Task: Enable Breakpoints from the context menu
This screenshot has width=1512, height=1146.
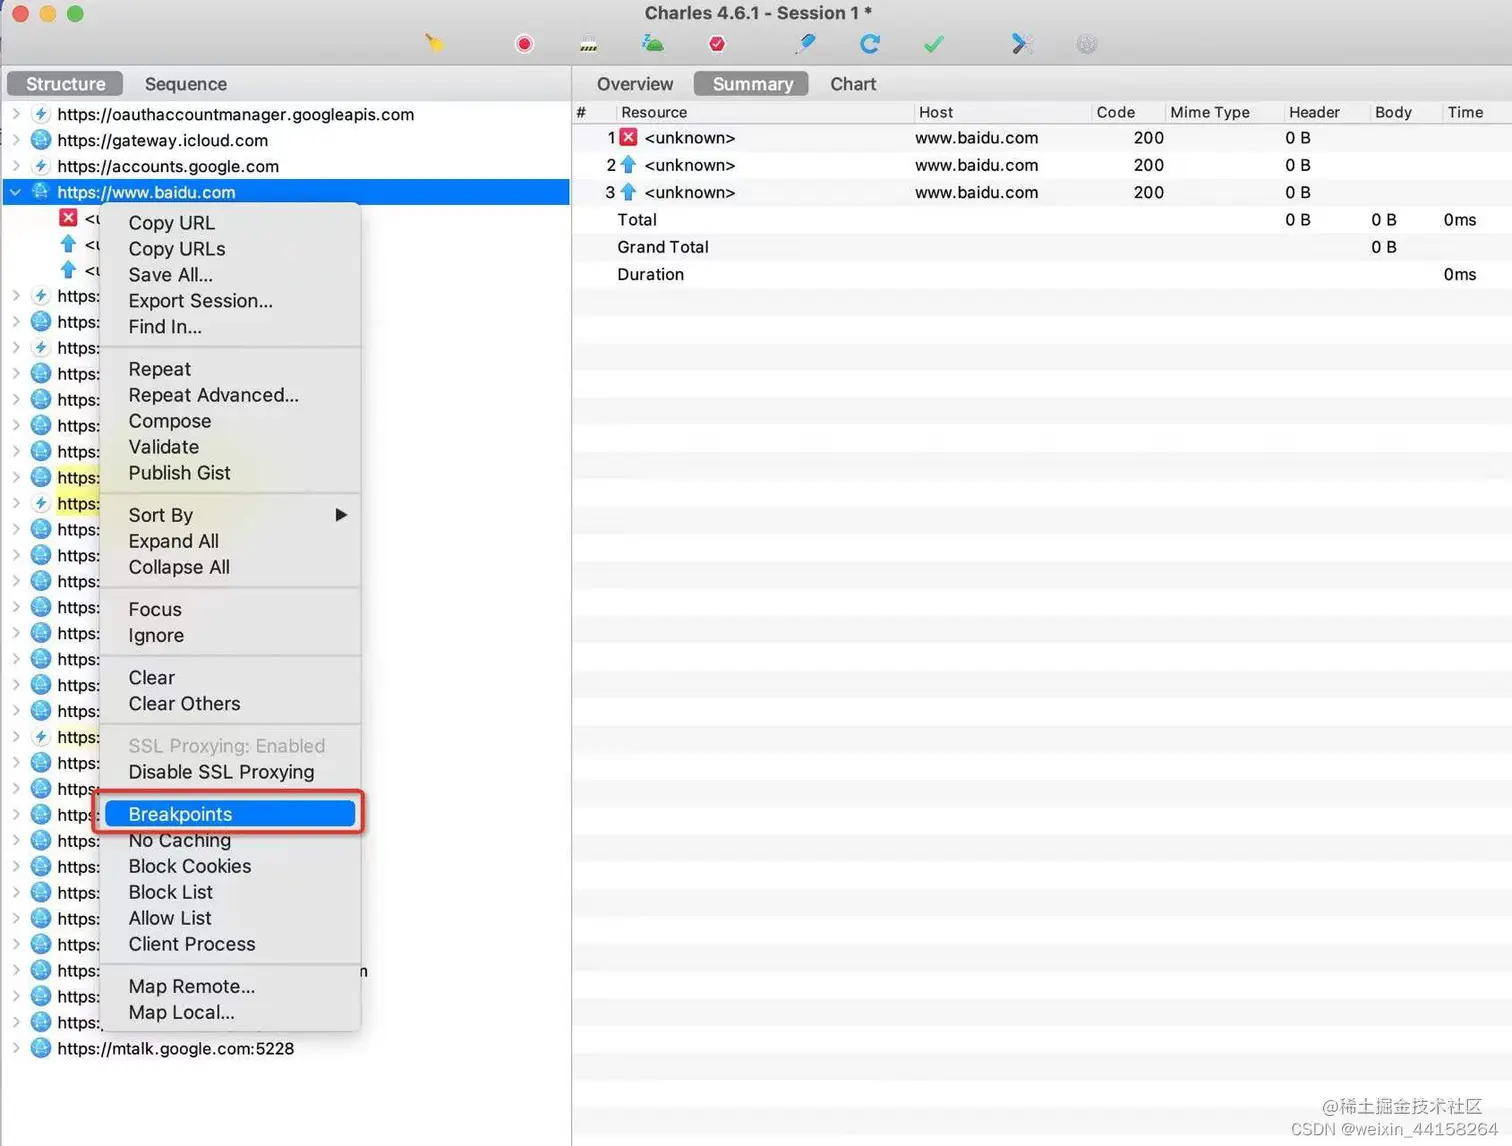Action: coord(231,814)
